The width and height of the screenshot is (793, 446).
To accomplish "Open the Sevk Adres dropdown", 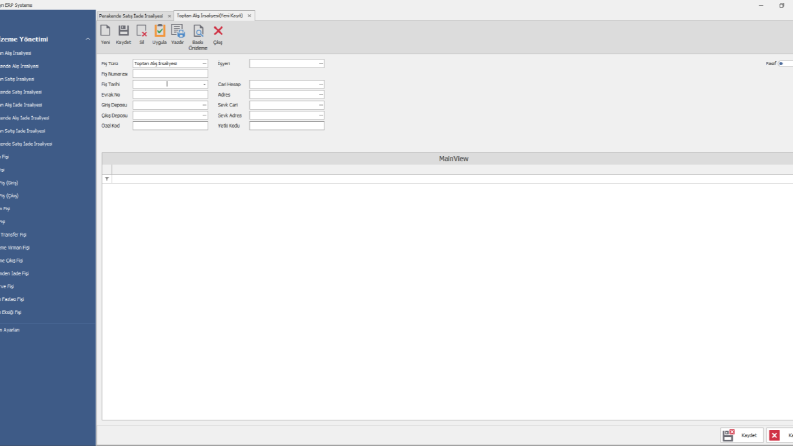I will [321, 115].
